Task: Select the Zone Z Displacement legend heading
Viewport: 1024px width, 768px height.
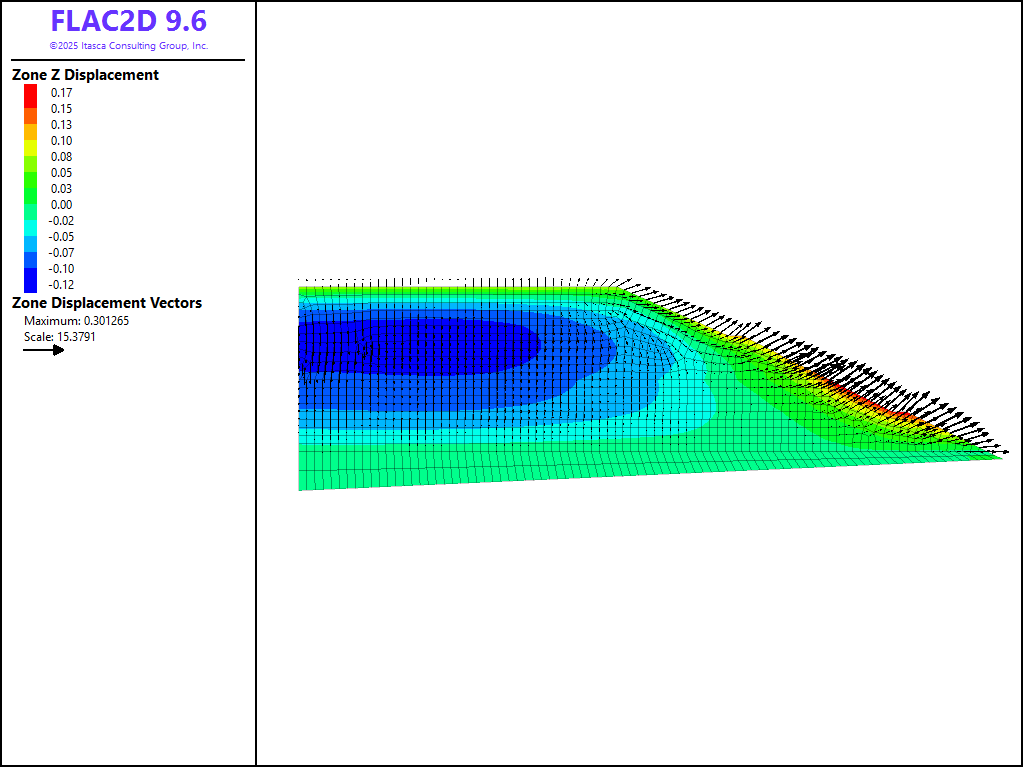Action: coord(85,75)
